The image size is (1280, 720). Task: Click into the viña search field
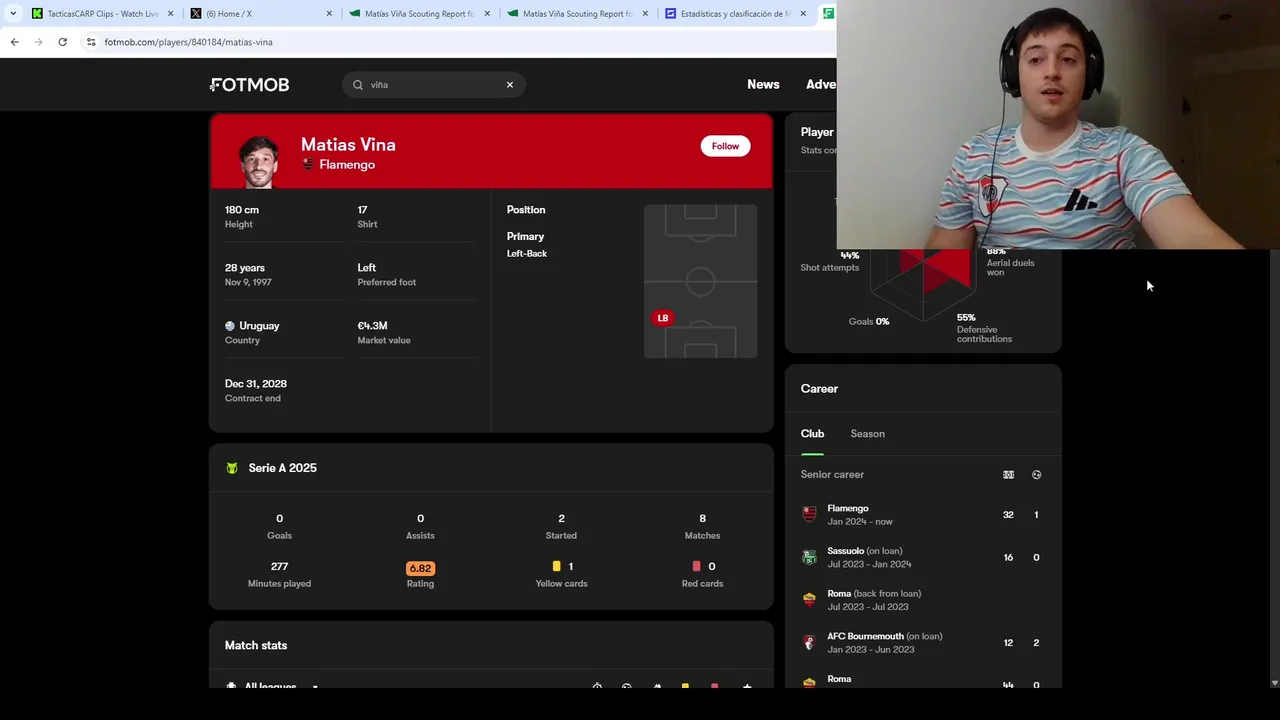(433, 85)
